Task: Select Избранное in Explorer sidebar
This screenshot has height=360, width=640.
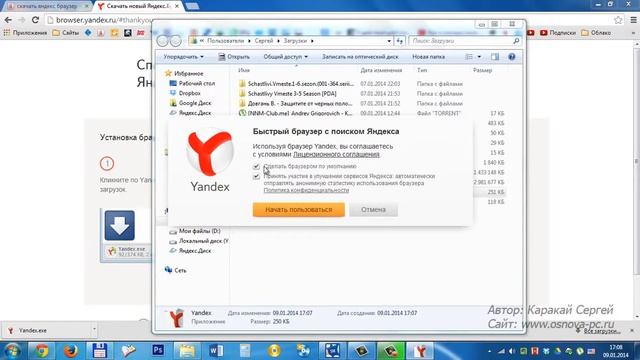Action: 188,73
